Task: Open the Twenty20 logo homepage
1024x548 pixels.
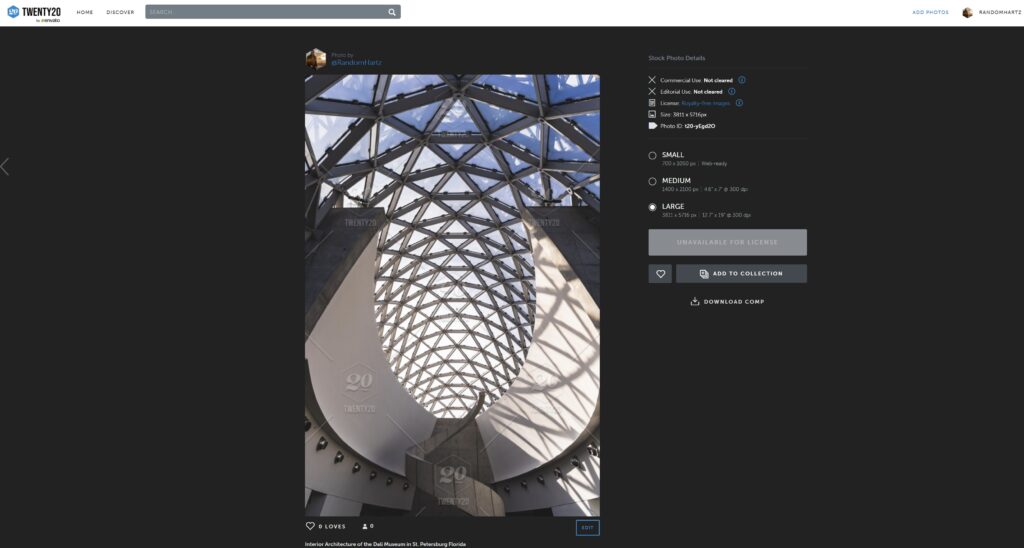Action: tap(34, 13)
